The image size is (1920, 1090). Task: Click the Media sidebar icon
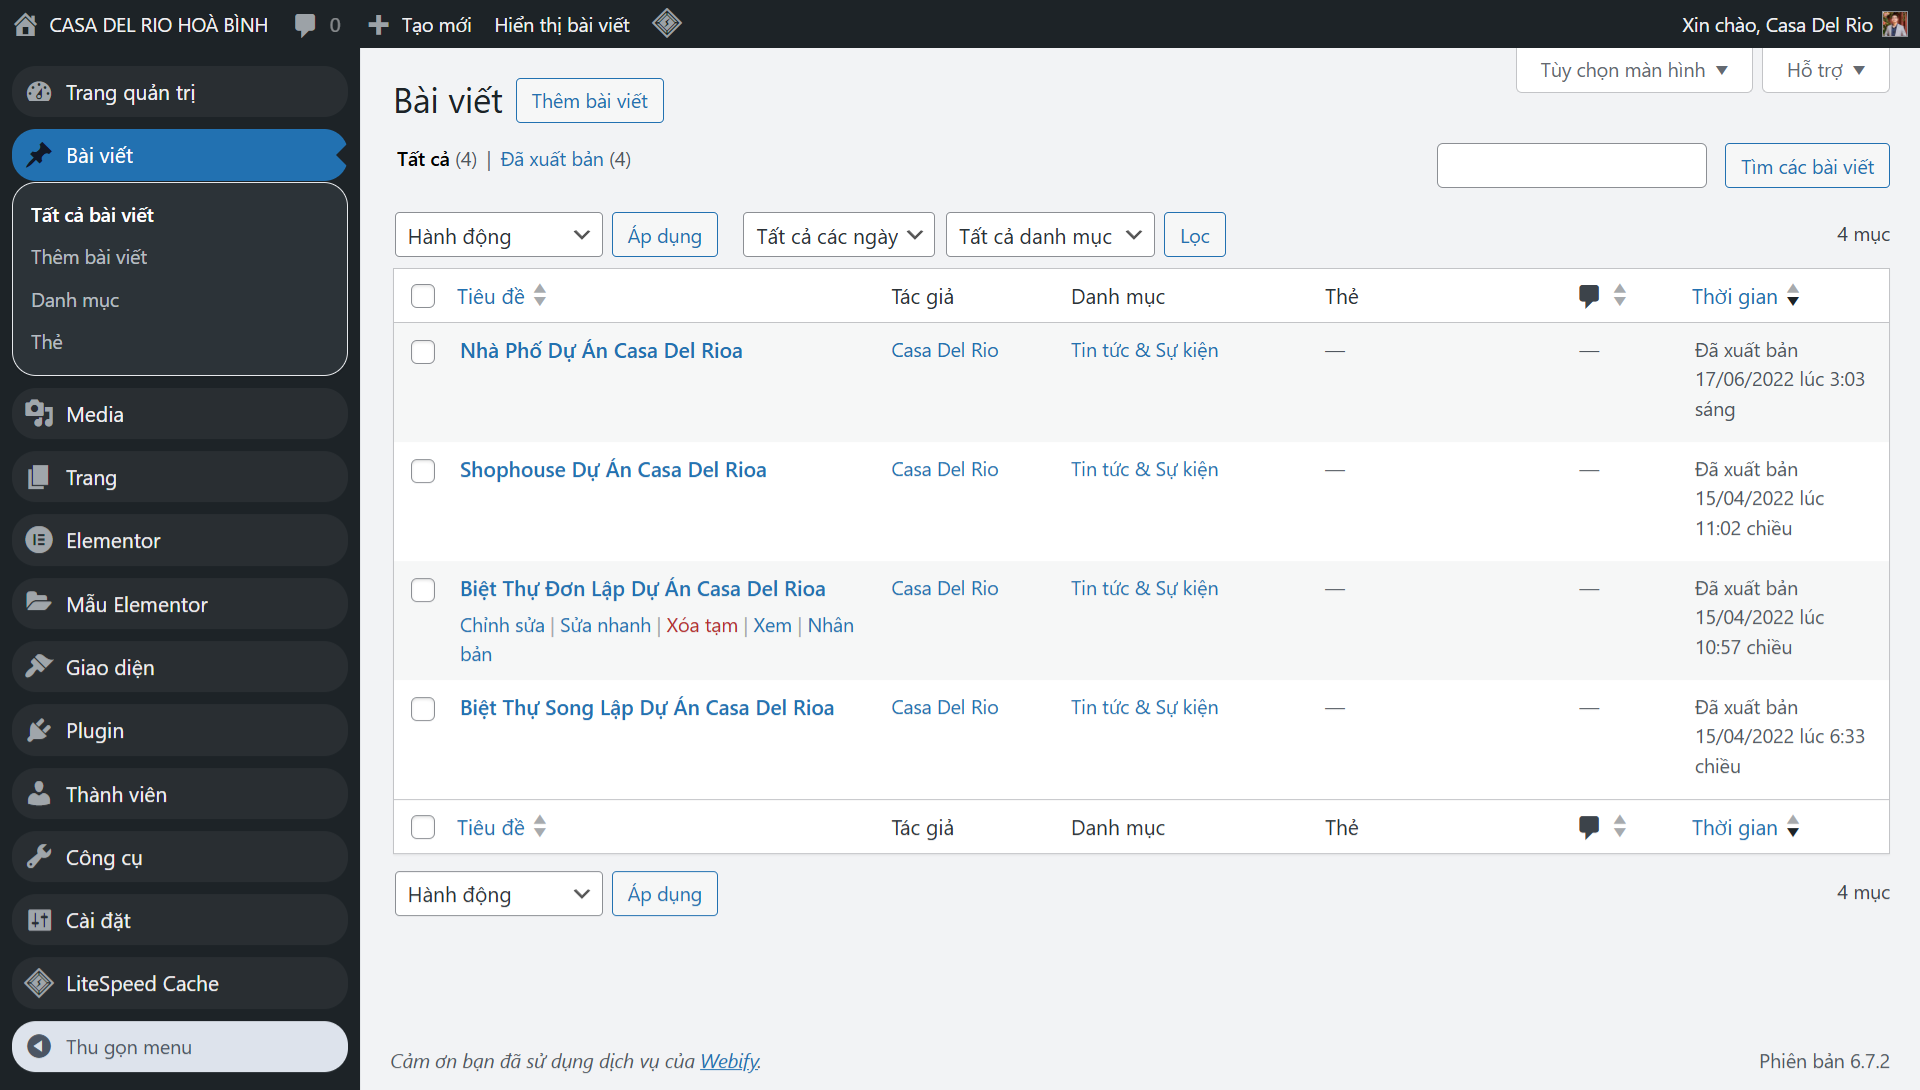coord(39,414)
